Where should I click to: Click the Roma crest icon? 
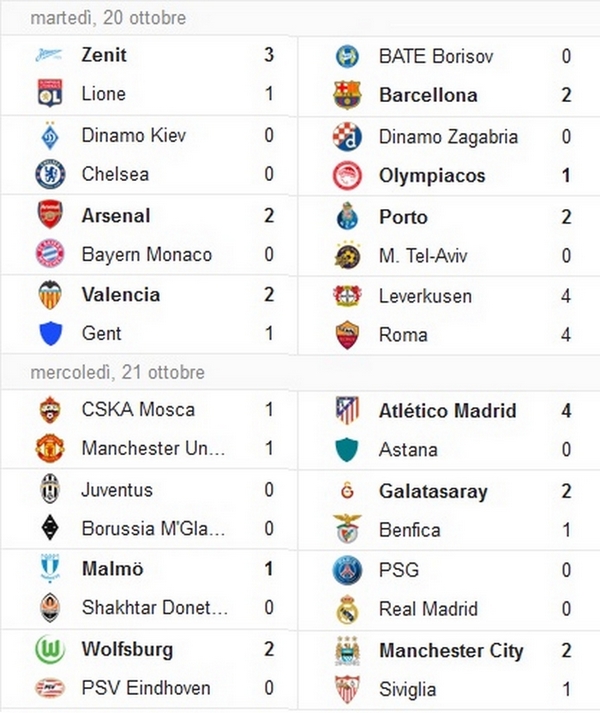(x=347, y=335)
